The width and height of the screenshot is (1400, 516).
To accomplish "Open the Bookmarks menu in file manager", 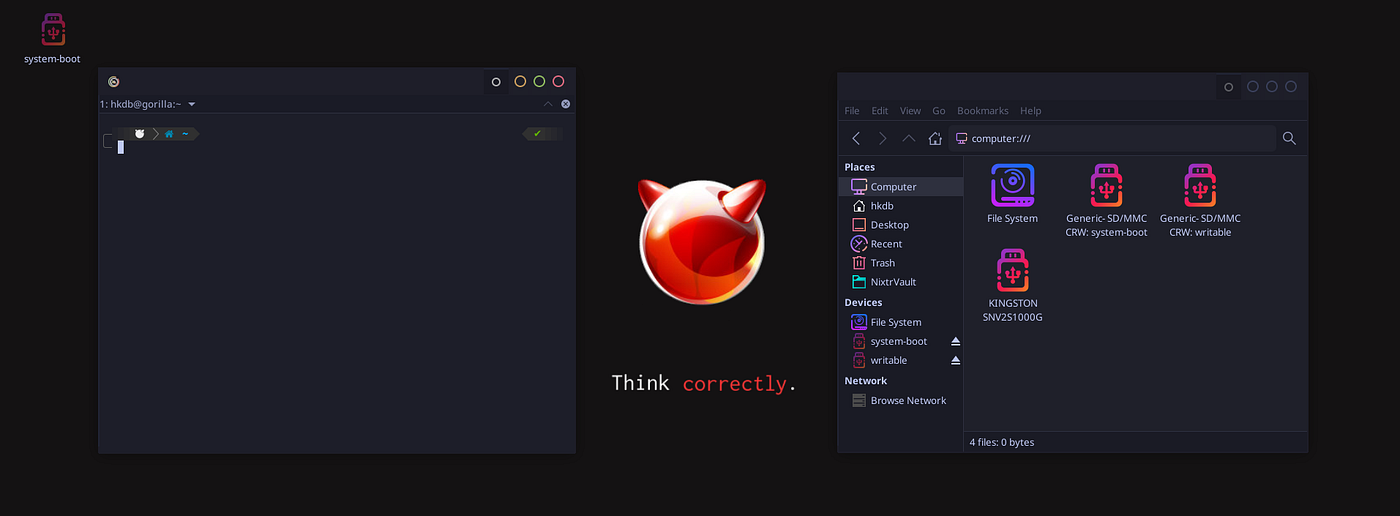I will (x=983, y=111).
